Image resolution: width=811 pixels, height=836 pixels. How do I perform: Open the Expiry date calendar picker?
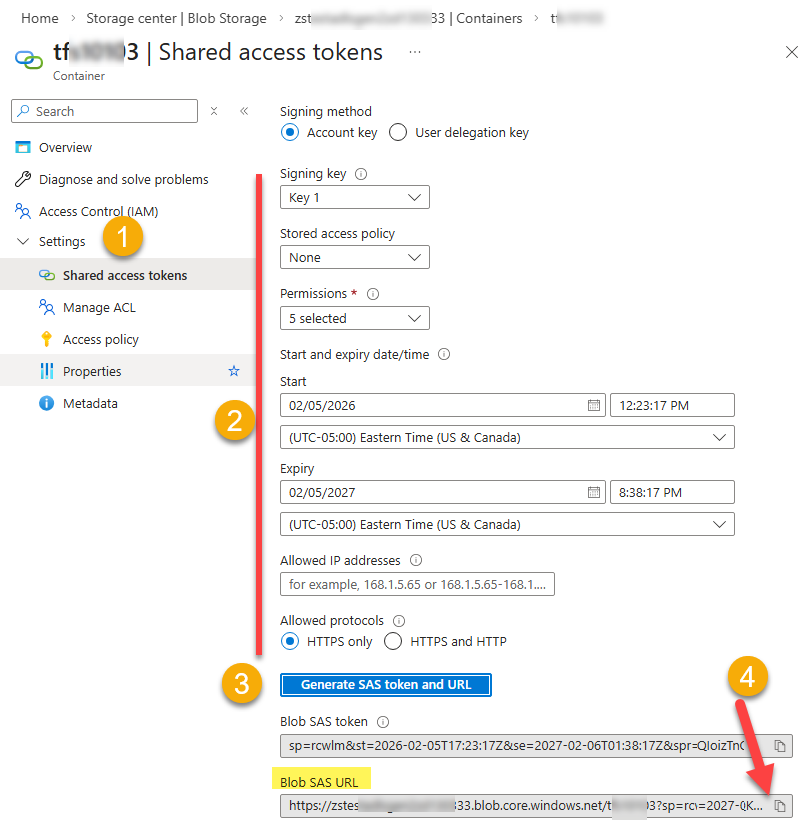click(x=593, y=492)
